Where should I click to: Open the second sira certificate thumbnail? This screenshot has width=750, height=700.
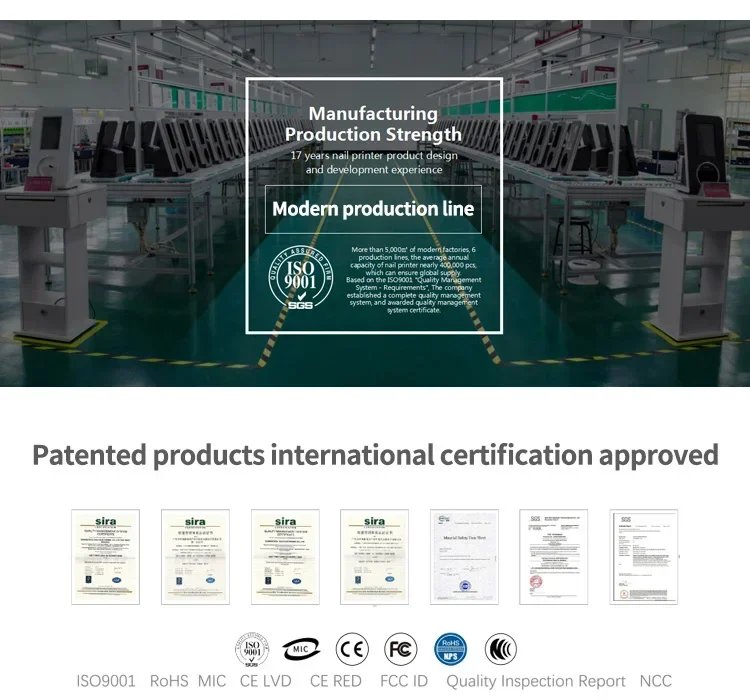pyautogui.click(x=195, y=557)
